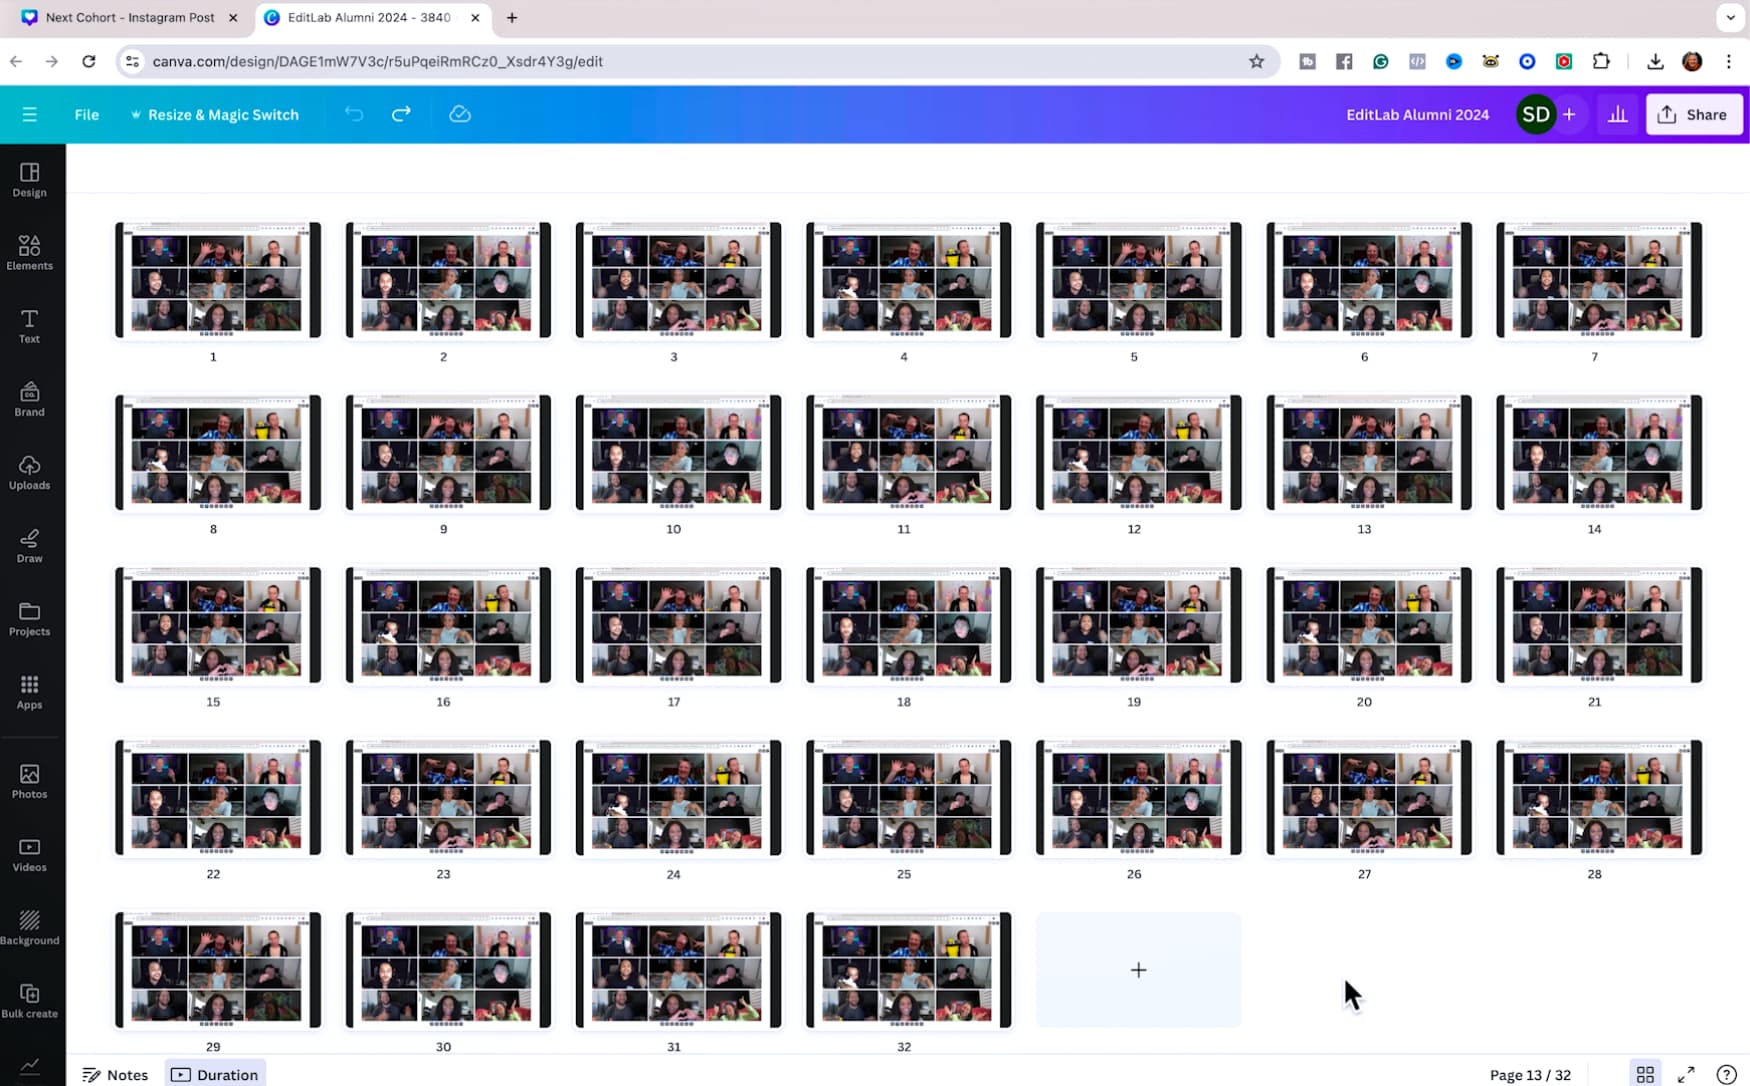Open the Bulk create app

coord(29,1000)
